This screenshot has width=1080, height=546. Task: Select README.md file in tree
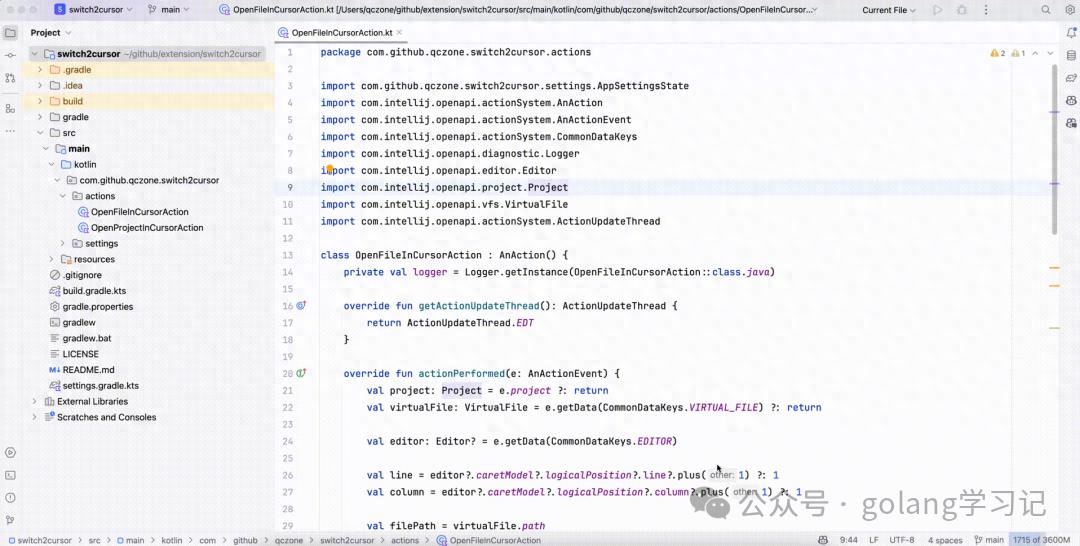tap(88, 370)
